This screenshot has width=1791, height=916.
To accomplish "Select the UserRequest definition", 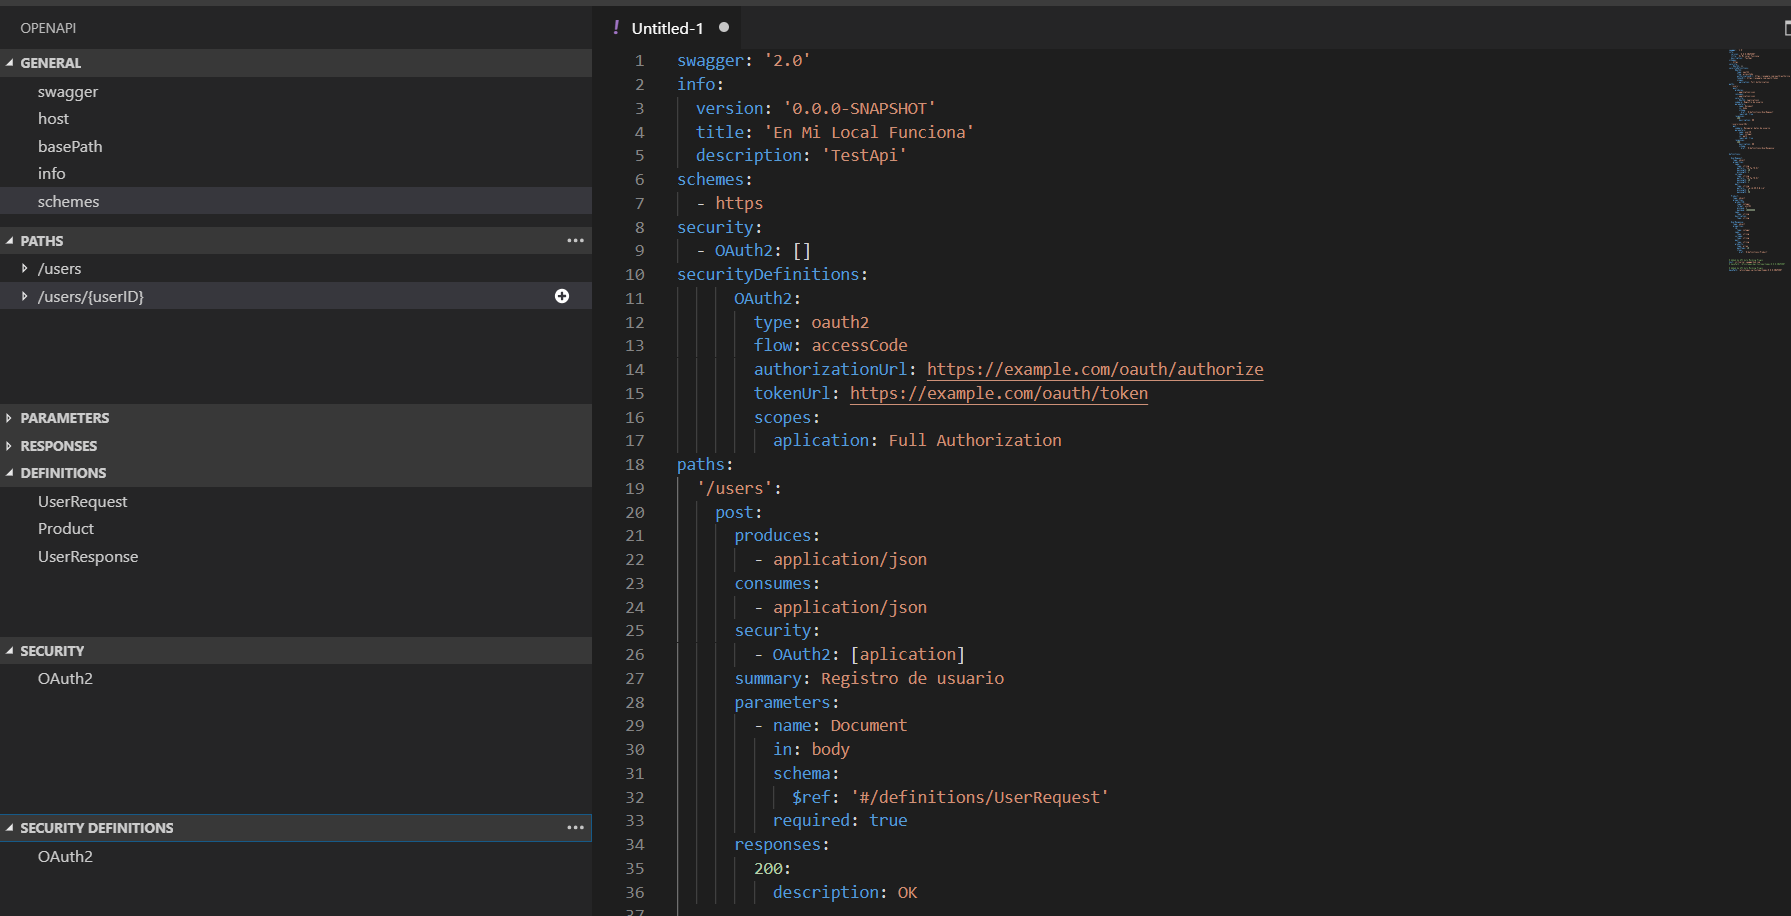I will pyautogui.click(x=83, y=501).
